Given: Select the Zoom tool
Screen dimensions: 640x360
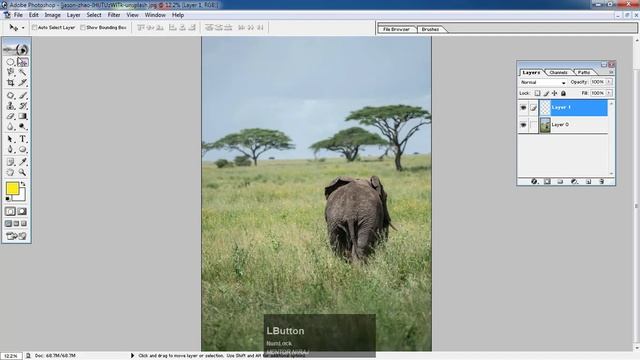Looking at the screenshot, I should pos(22,172).
